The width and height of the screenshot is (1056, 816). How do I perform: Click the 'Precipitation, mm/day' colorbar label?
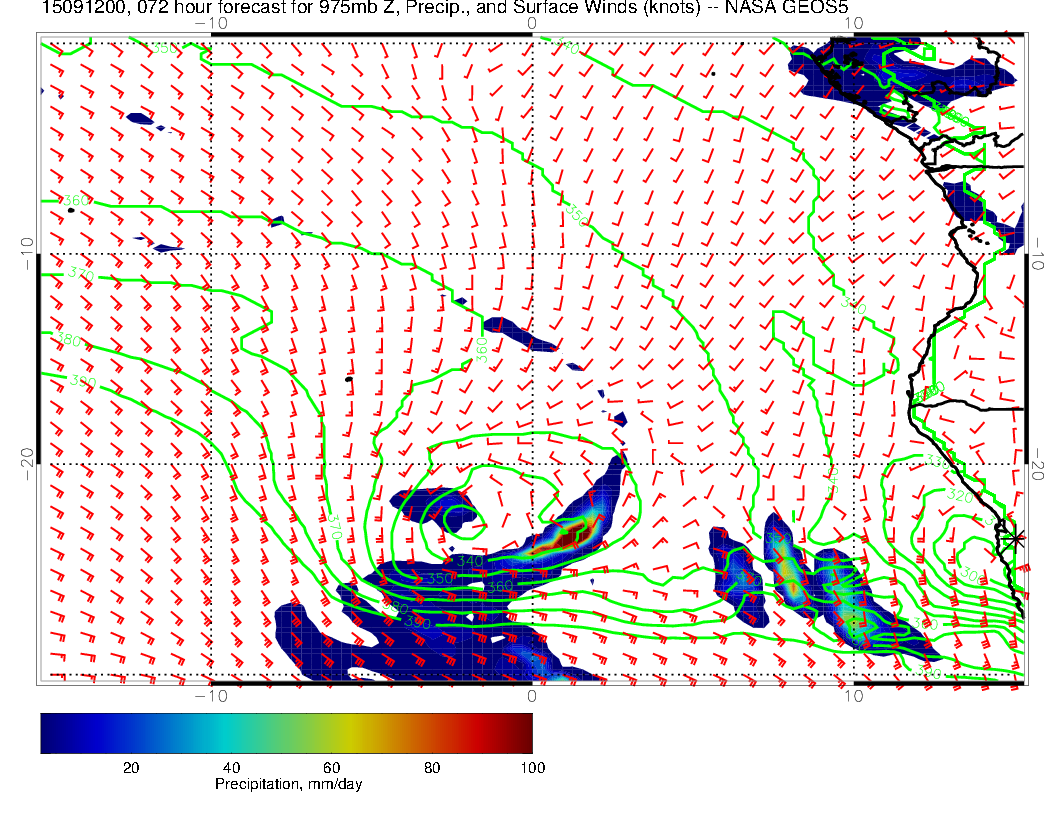point(288,785)
